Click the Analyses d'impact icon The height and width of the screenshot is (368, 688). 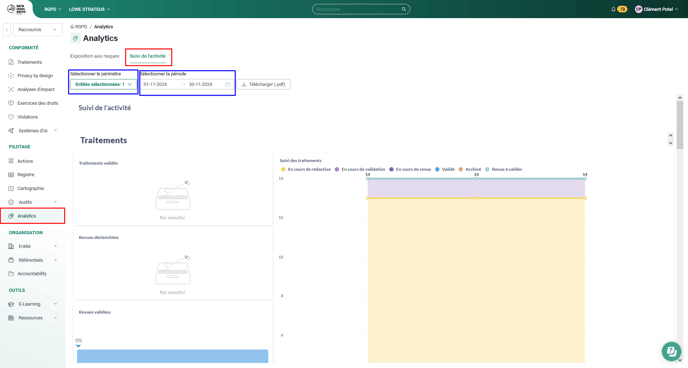click(x=11, y=89)
